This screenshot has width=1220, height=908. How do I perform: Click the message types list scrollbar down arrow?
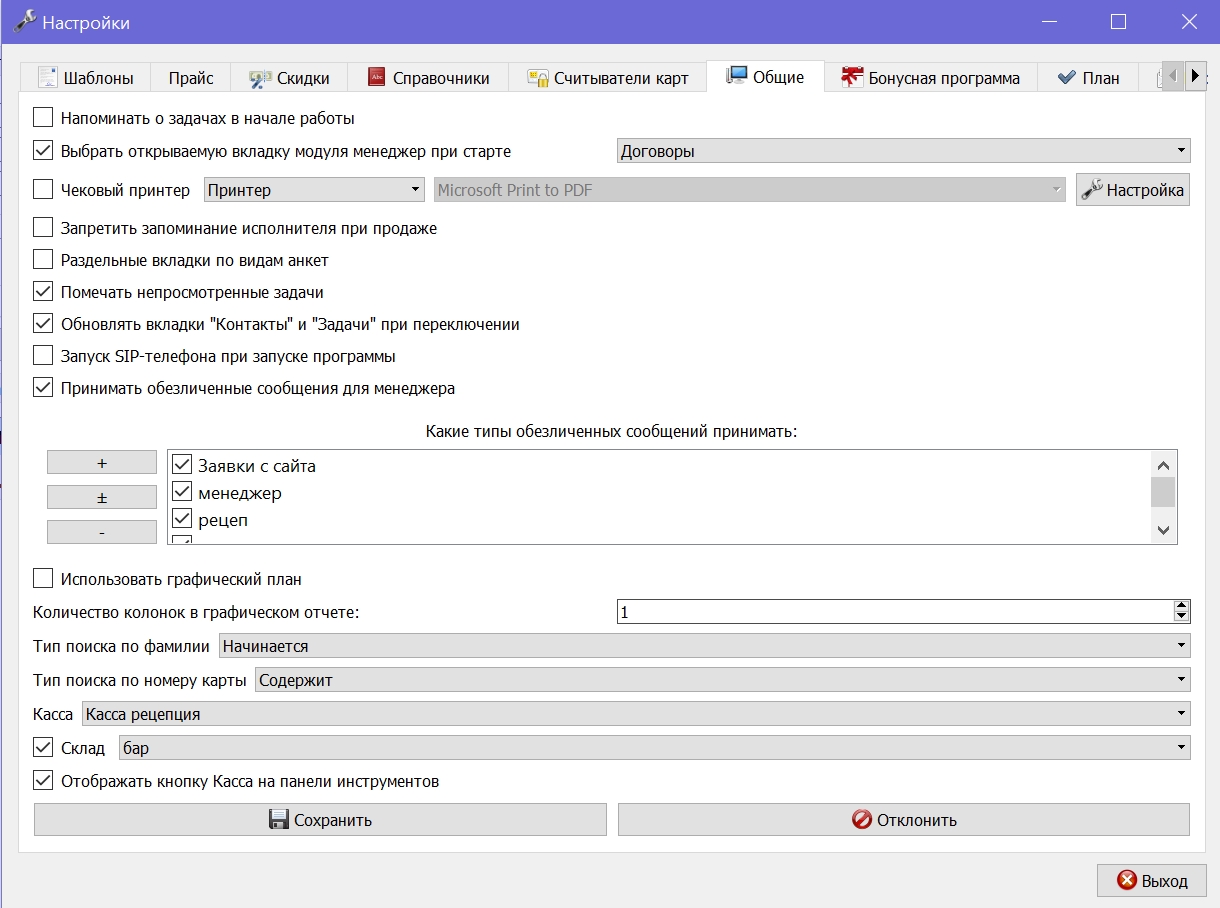click(1163, 530)
